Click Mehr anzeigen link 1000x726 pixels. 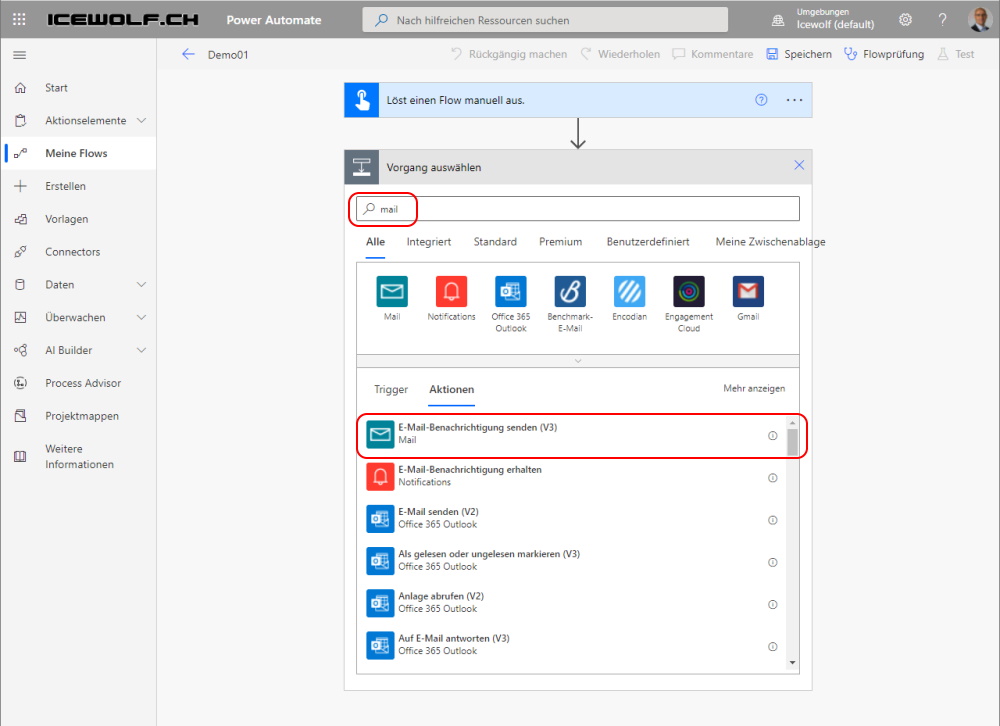tap(754, 388)
